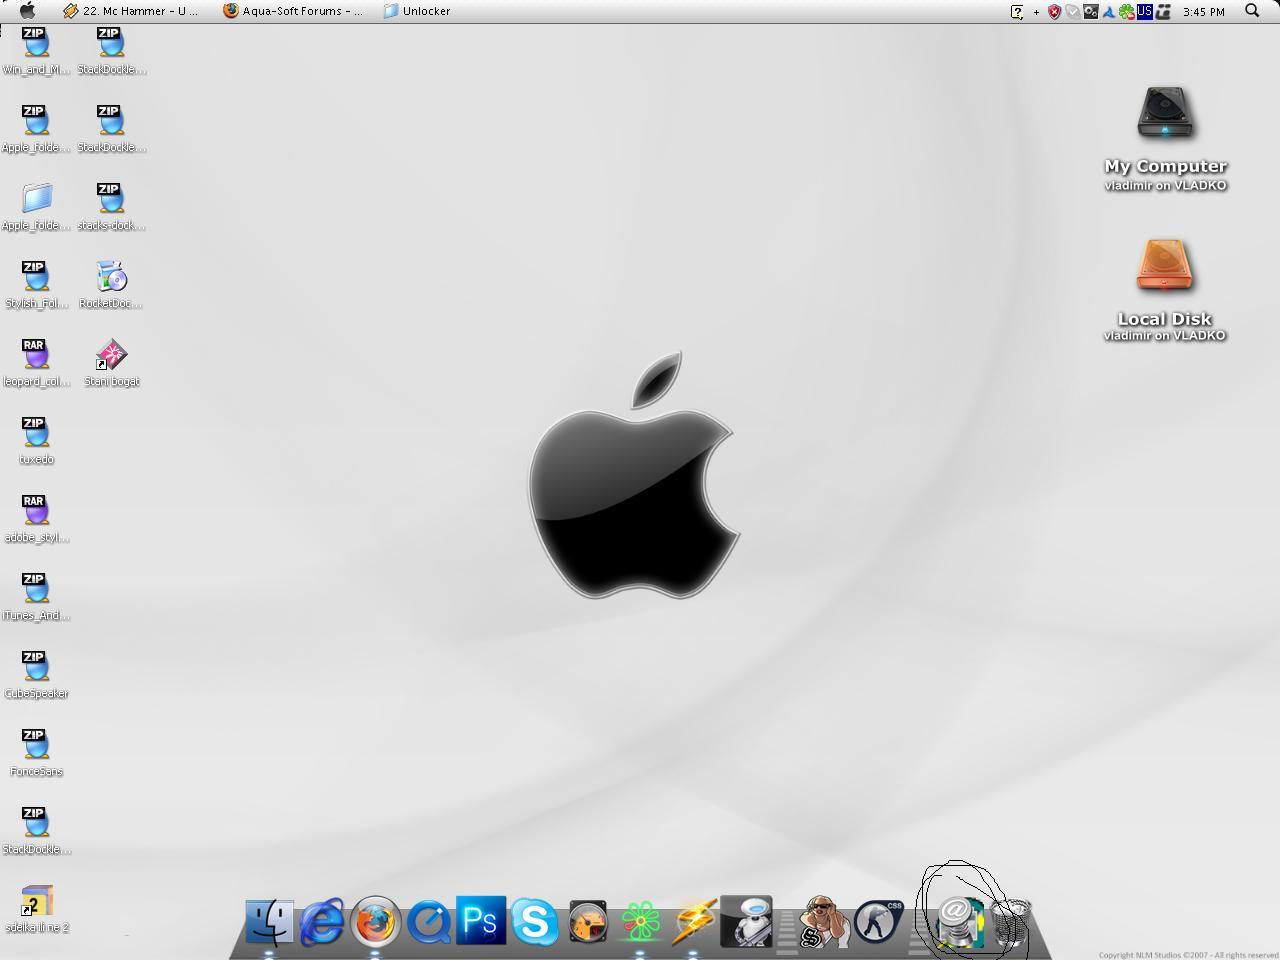The width and height of the screenshot is (1280, 960).
Task: Select the Stani bogat shortcut
Action: click(111, 363)
